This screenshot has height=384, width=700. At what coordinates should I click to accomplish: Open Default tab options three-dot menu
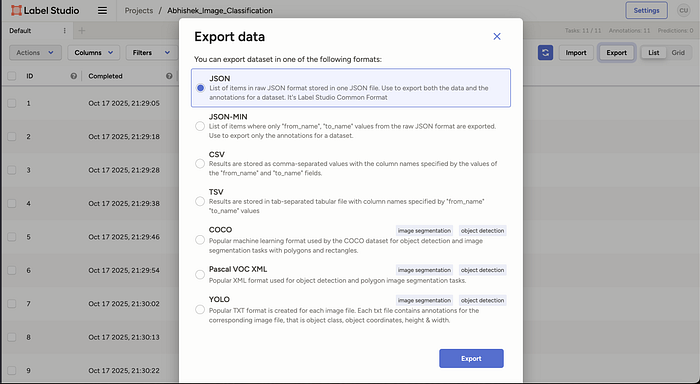click(x=64, y=31)
